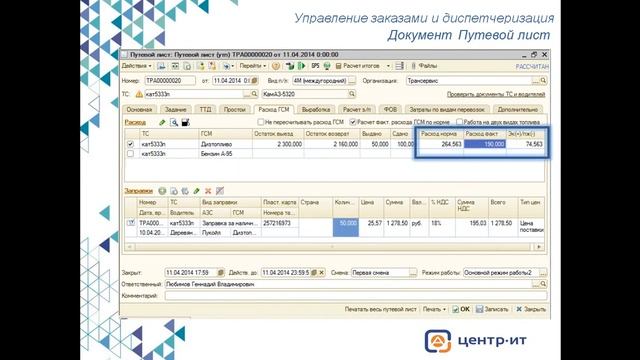Click magnifier icon in Ответственный field
This screenshot has width=640, height=360.
543,284
